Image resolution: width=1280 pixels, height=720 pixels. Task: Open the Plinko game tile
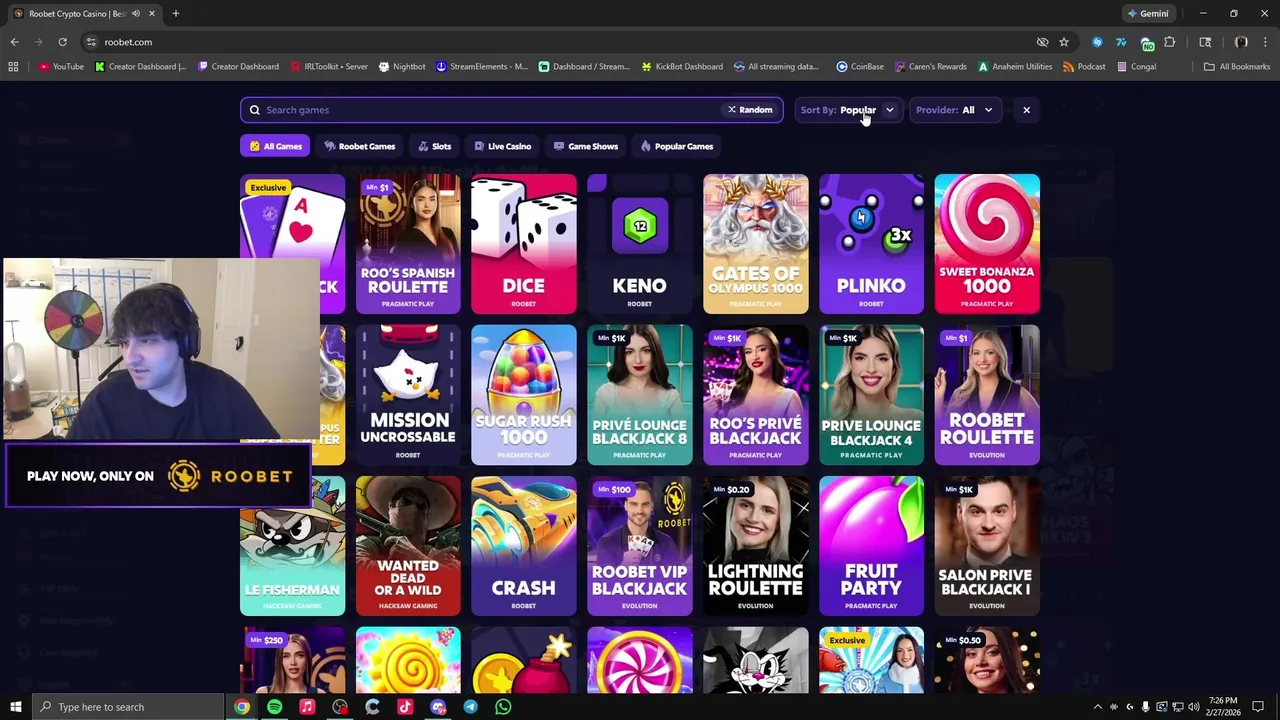871,244
